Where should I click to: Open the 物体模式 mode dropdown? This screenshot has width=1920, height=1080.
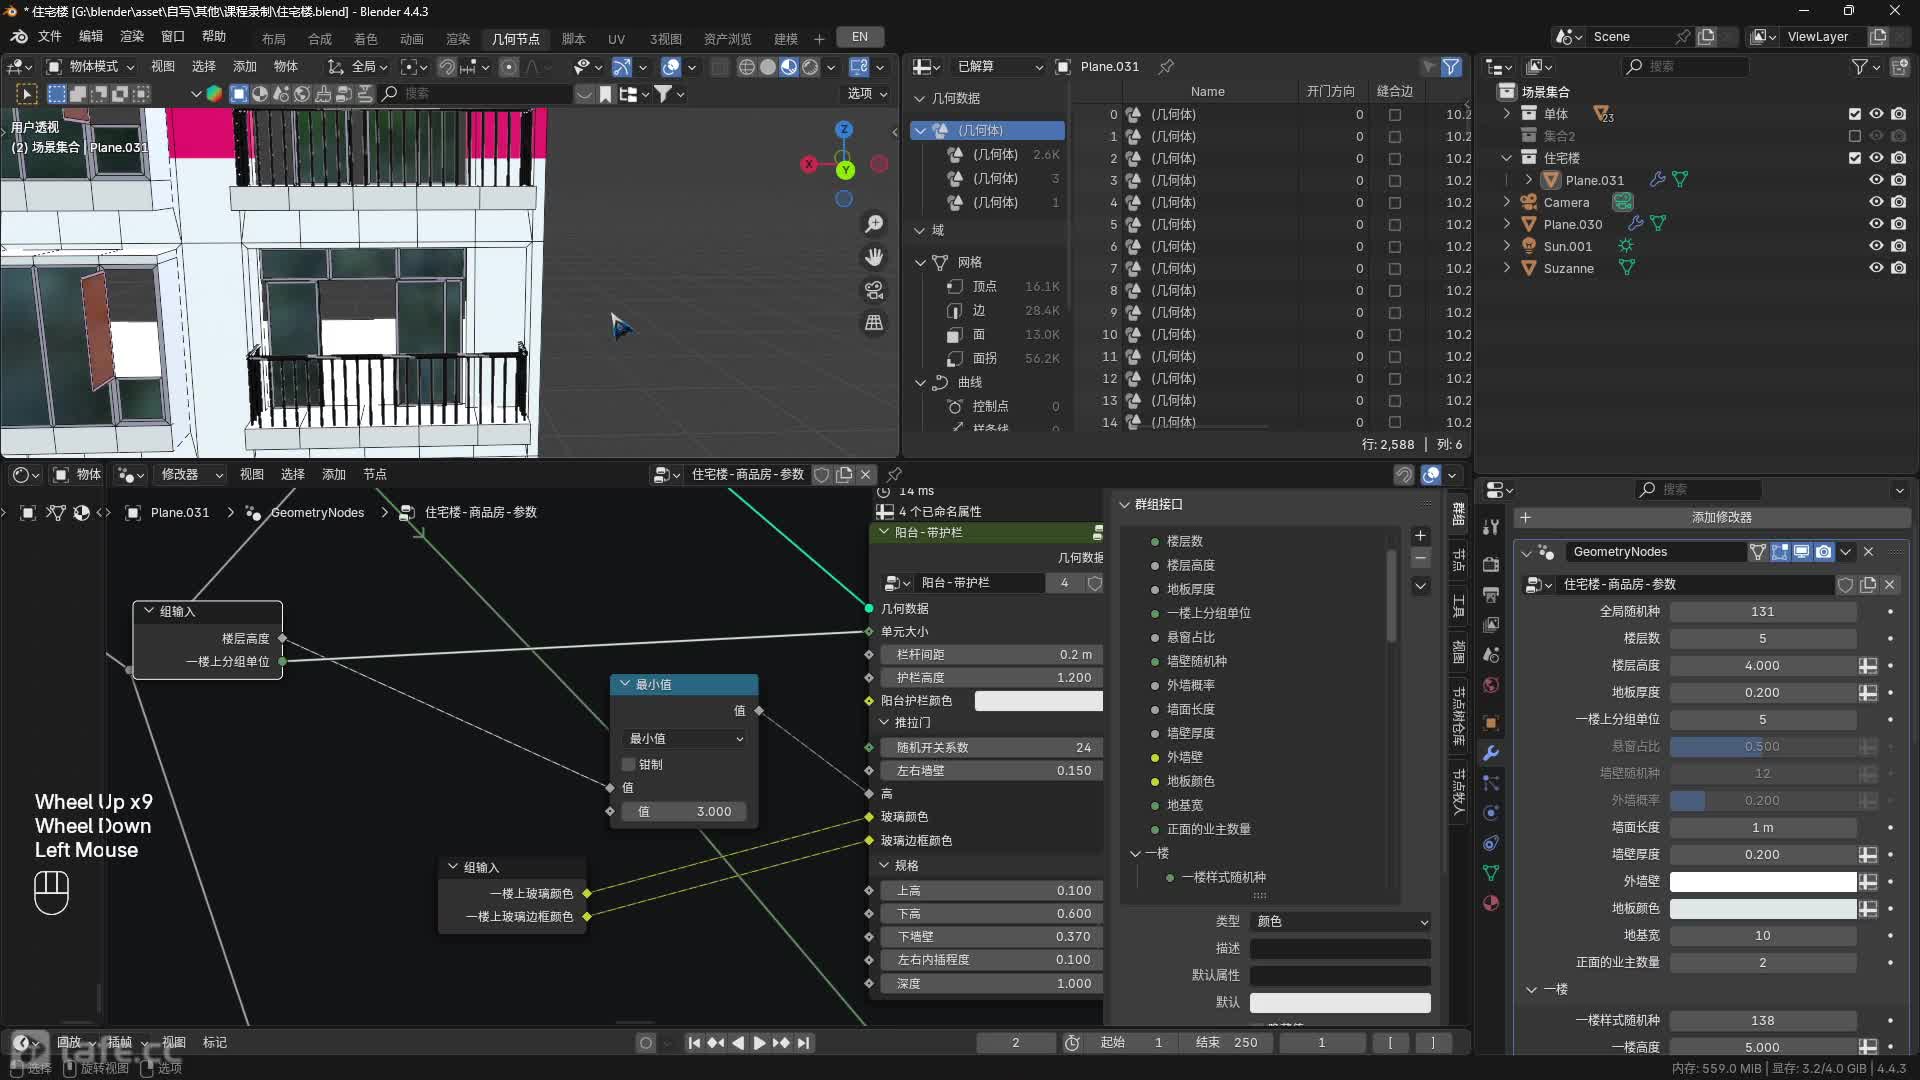click(x=91, y=67)
